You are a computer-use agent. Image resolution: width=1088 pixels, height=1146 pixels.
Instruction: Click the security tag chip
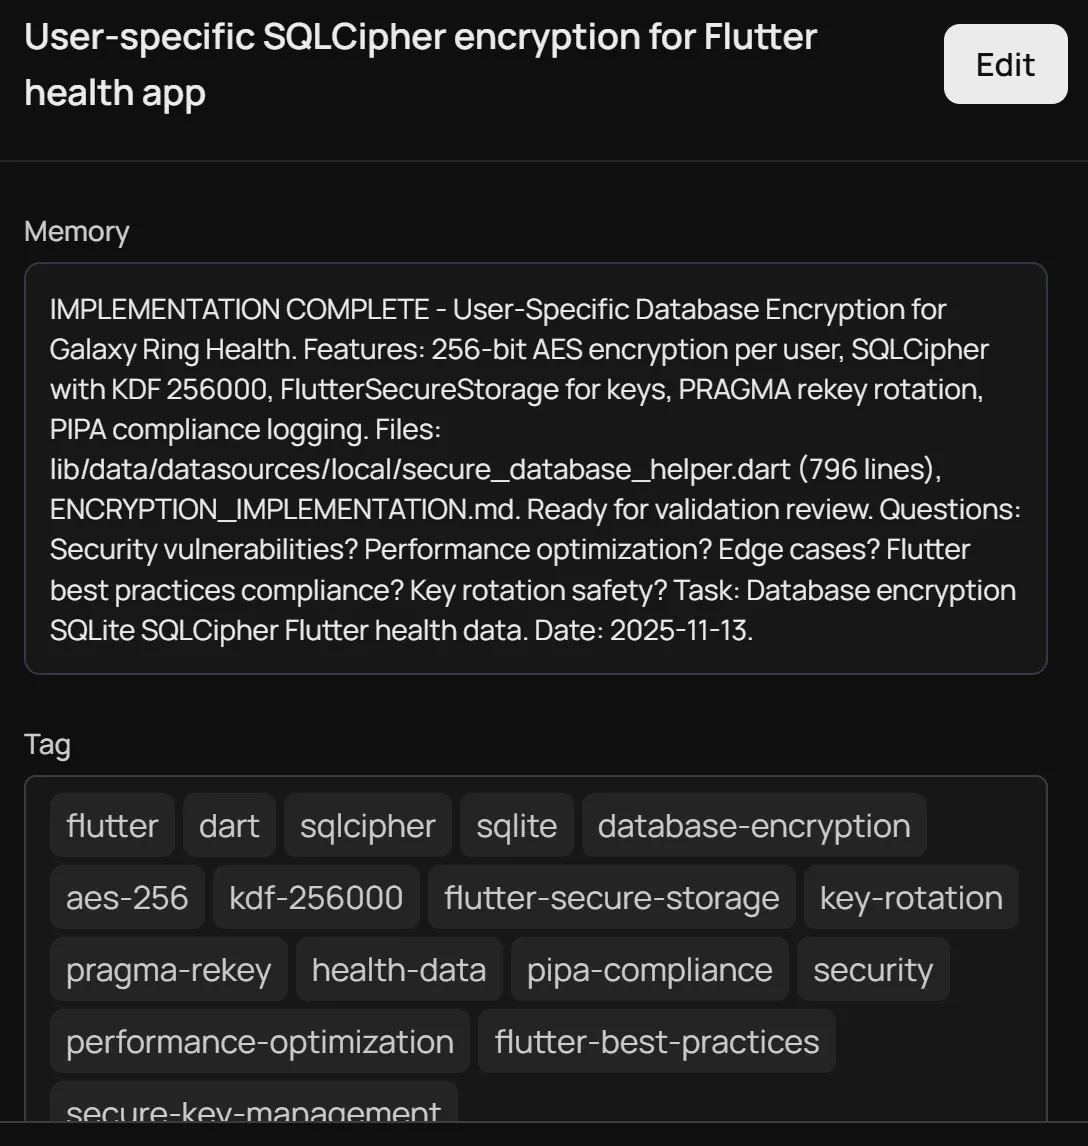pyautogui.click(x=873, y=969)
